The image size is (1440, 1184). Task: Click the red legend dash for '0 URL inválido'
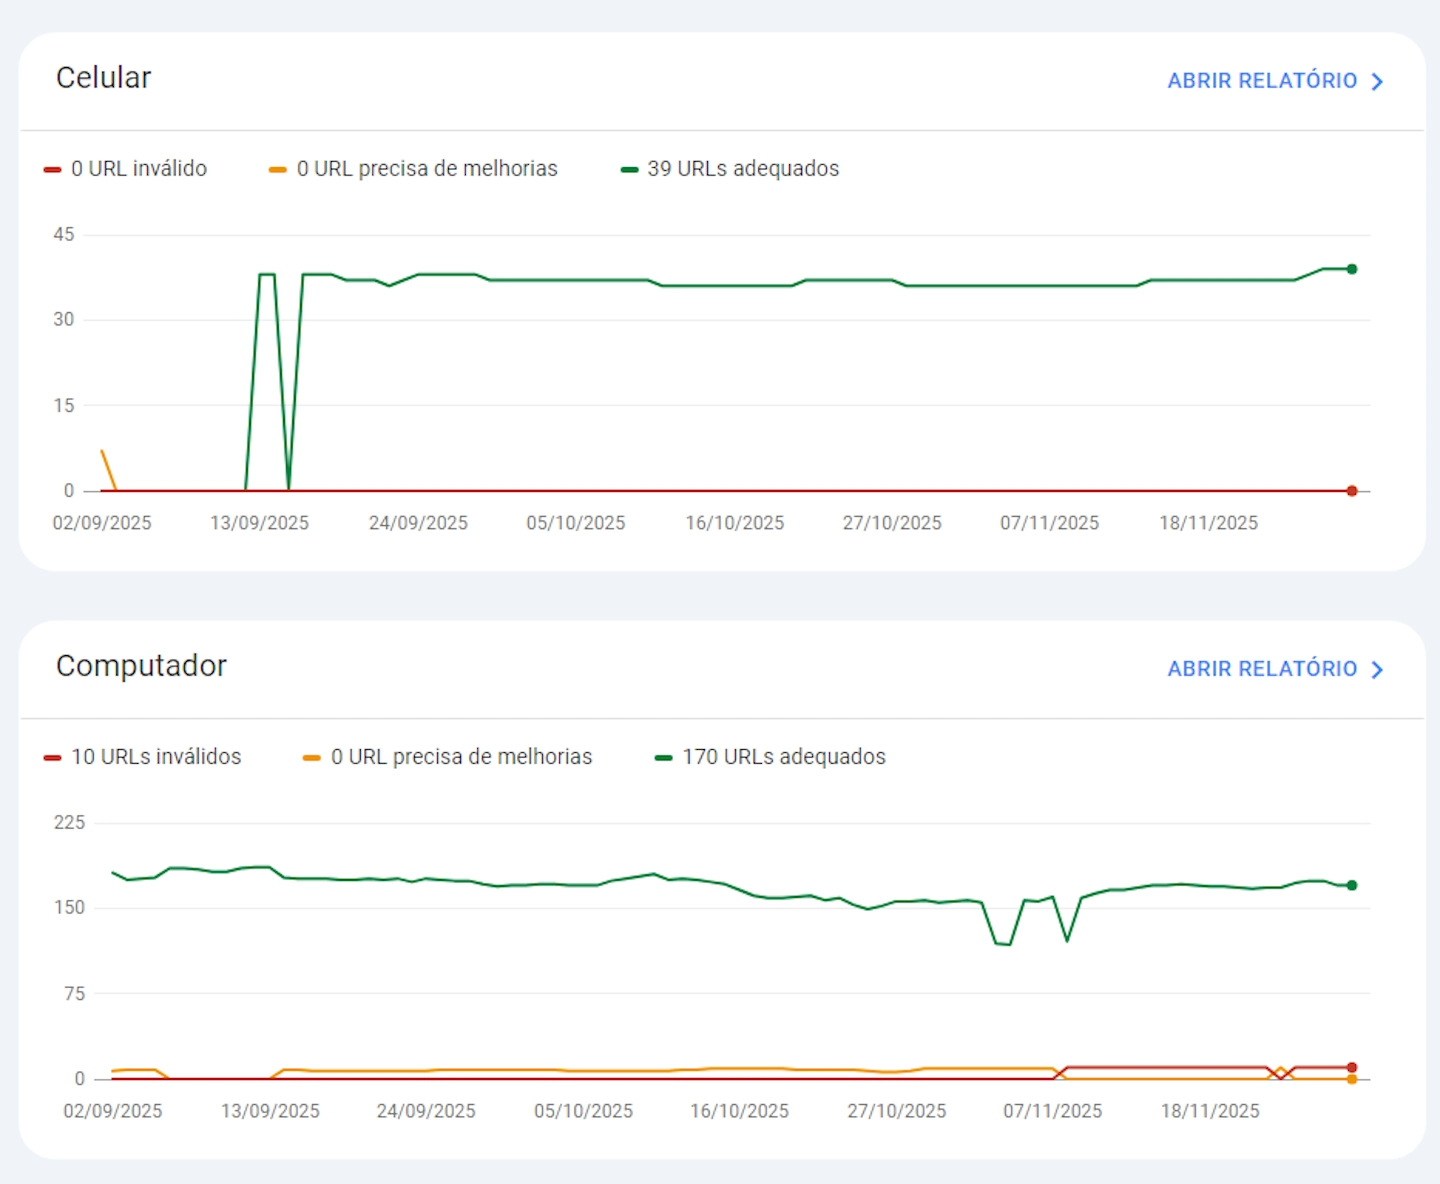tap(52, 168)
